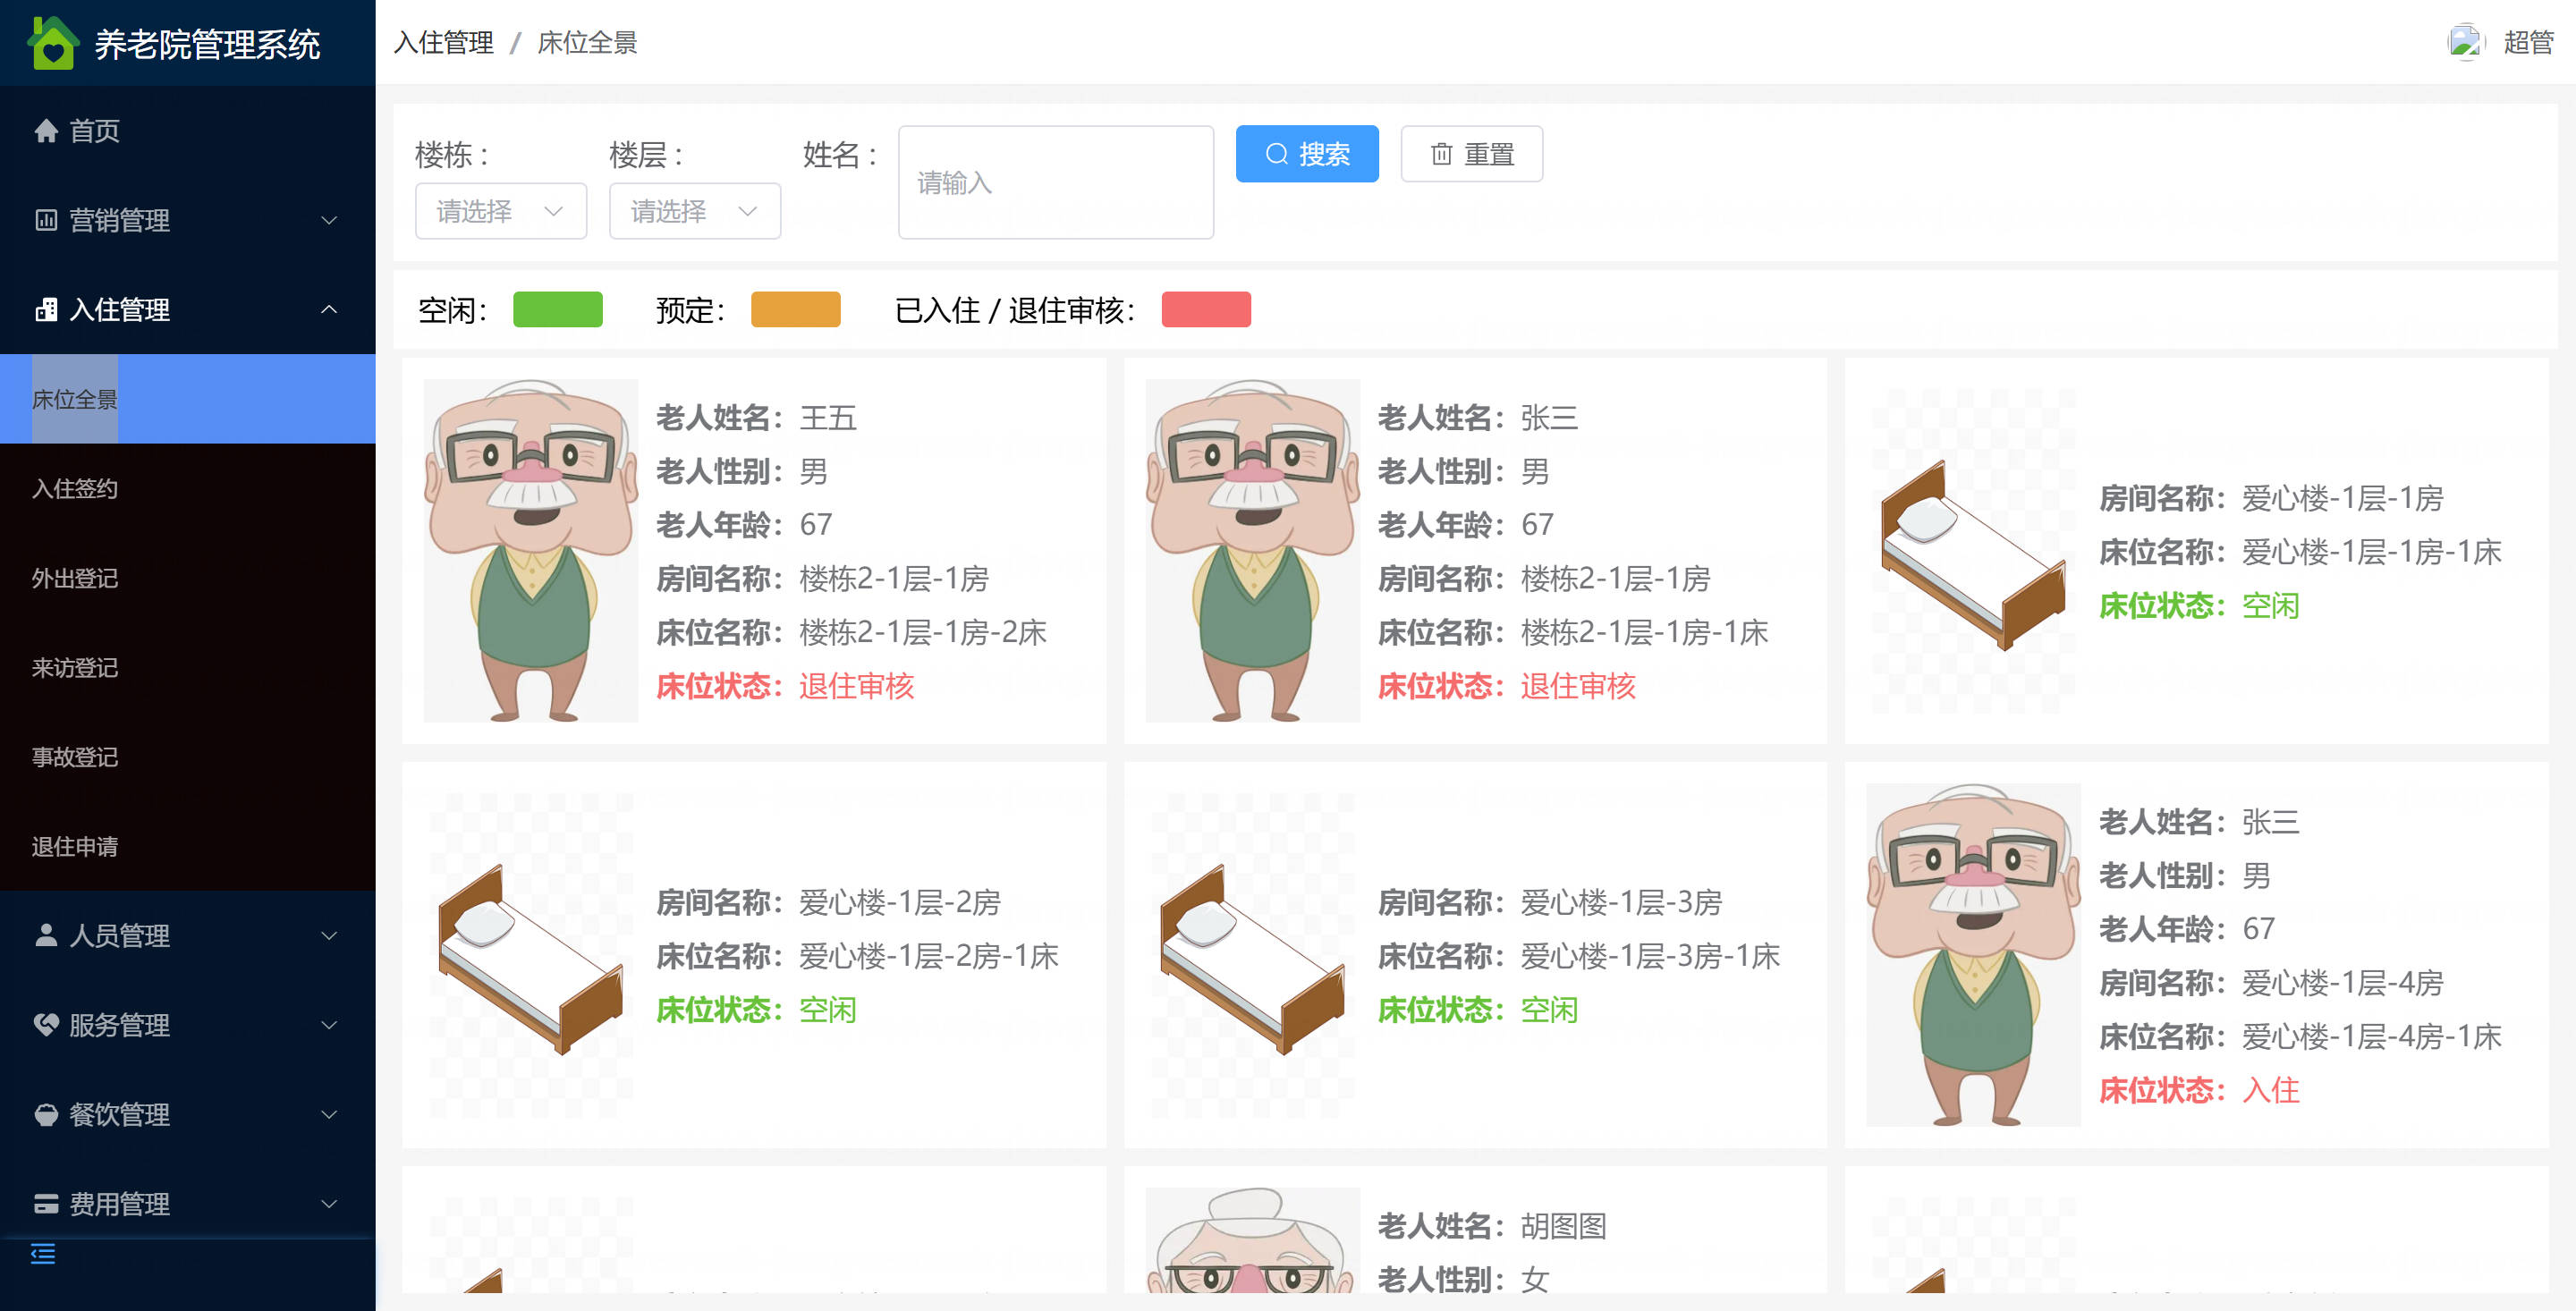Click the user avatar icon next to 超管
The width and height of the screenshot is (2576, 1311).
pyautogui.click(x=2466, y=42)
